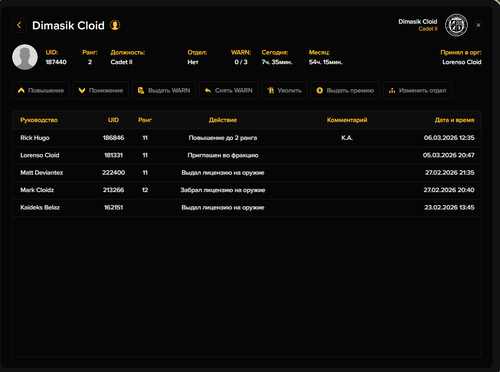Click the Руководство column header

click(39, 120)
